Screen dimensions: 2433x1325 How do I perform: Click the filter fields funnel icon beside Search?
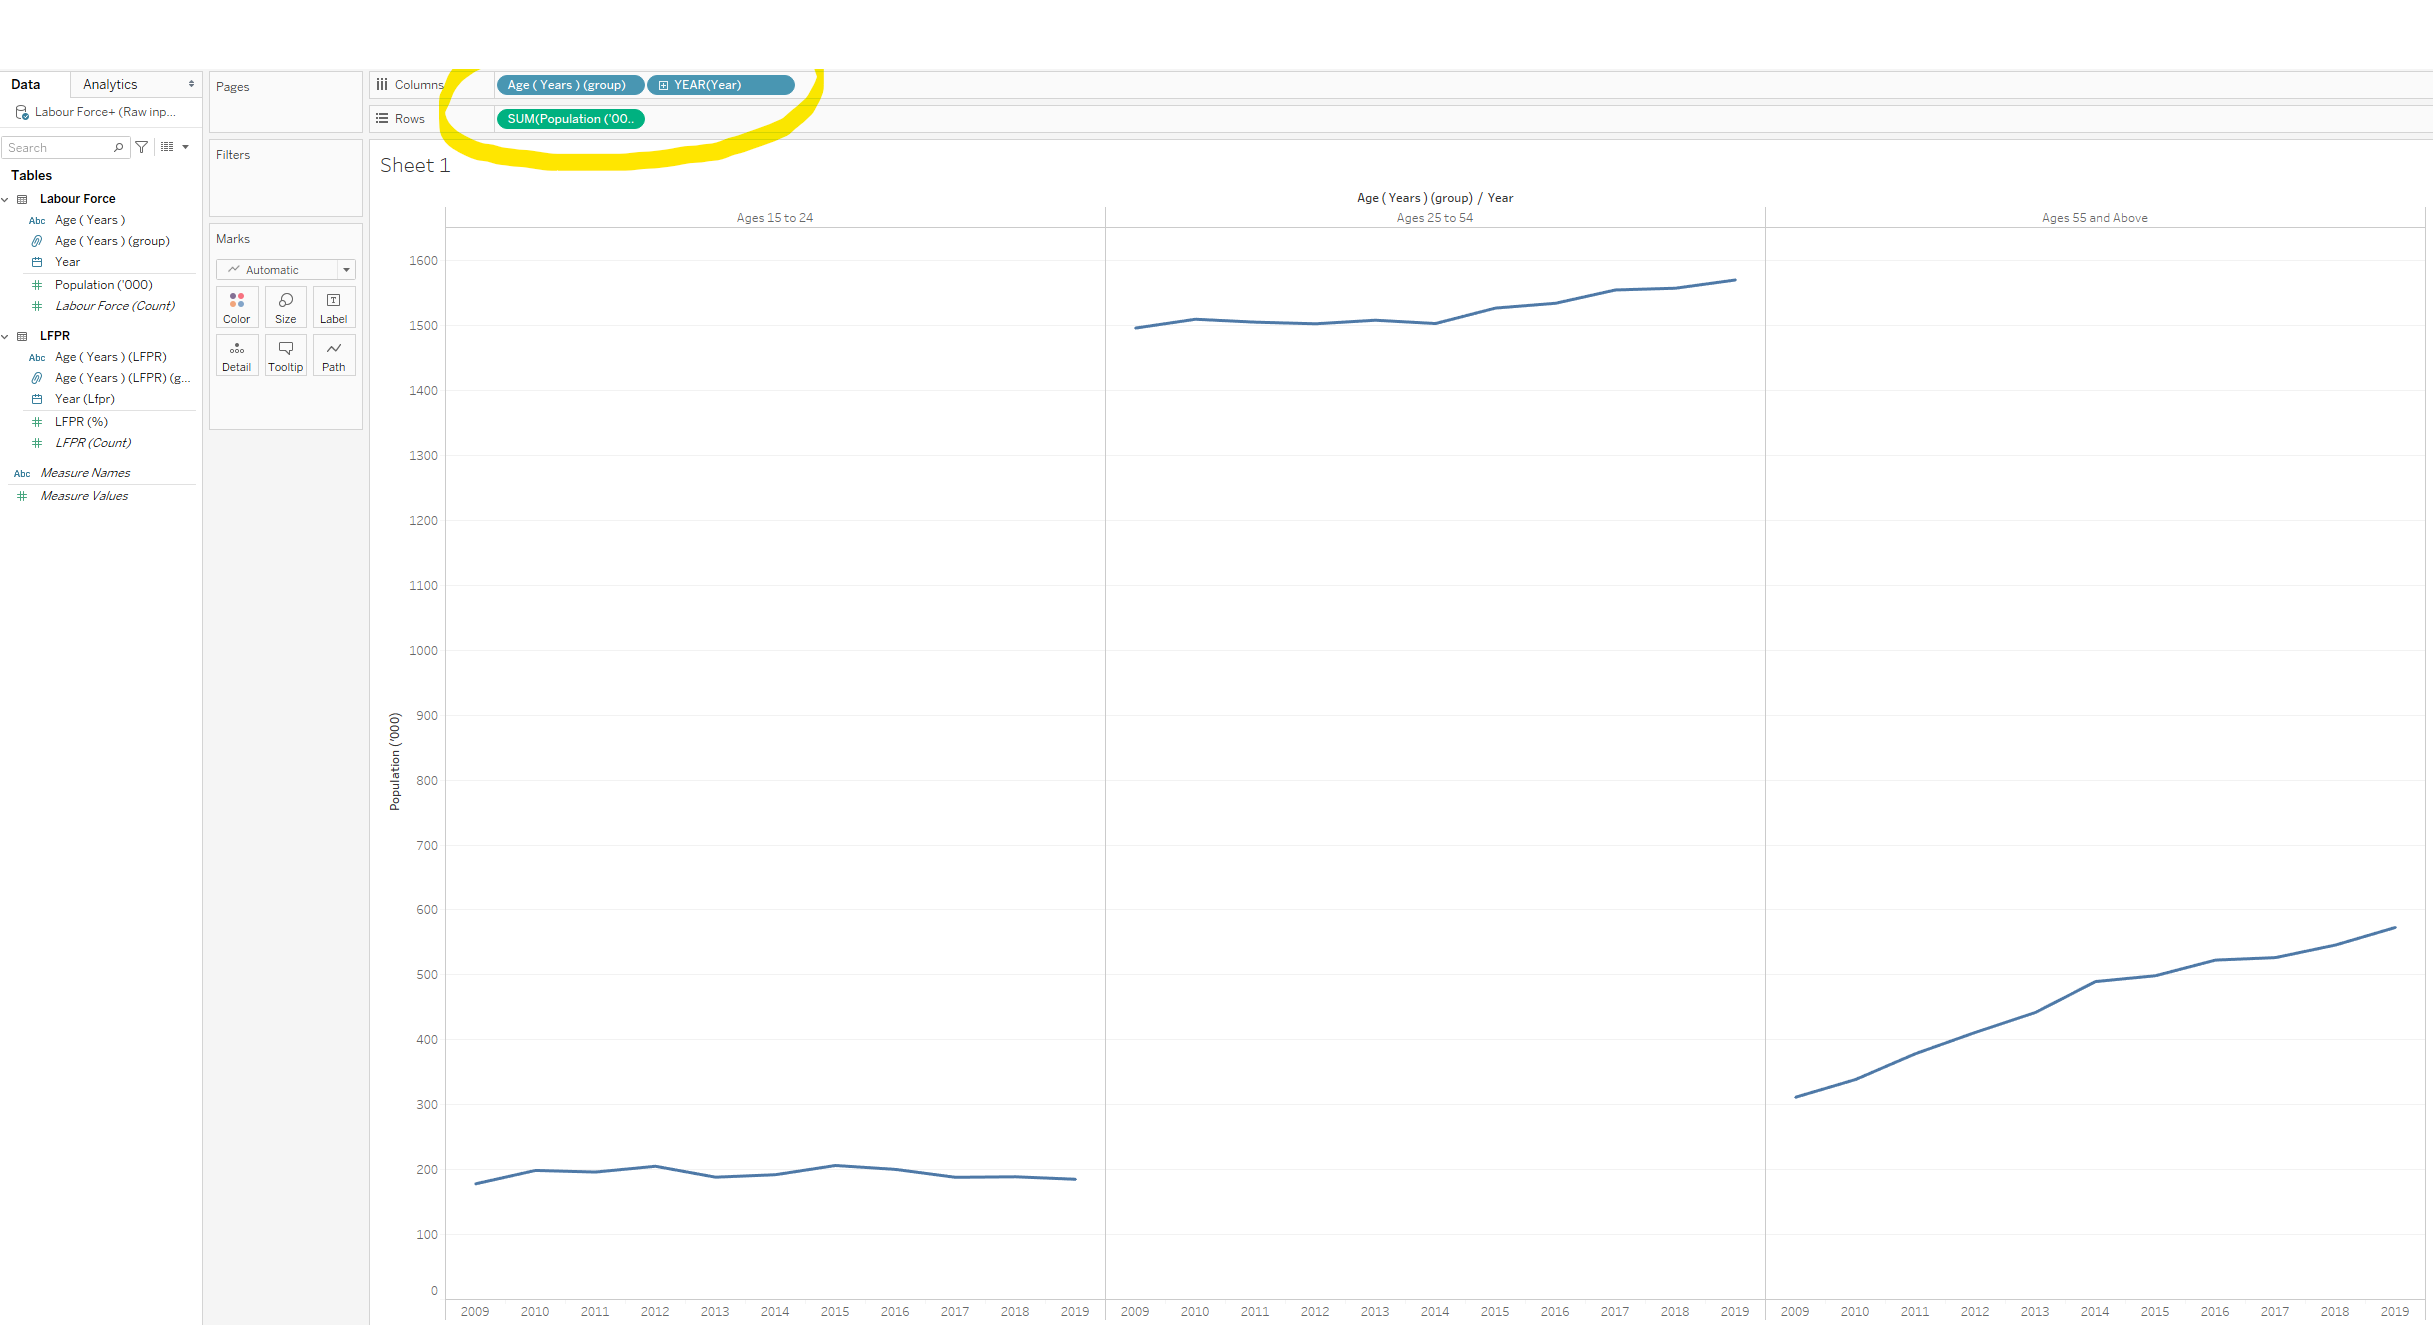point(141,147)
